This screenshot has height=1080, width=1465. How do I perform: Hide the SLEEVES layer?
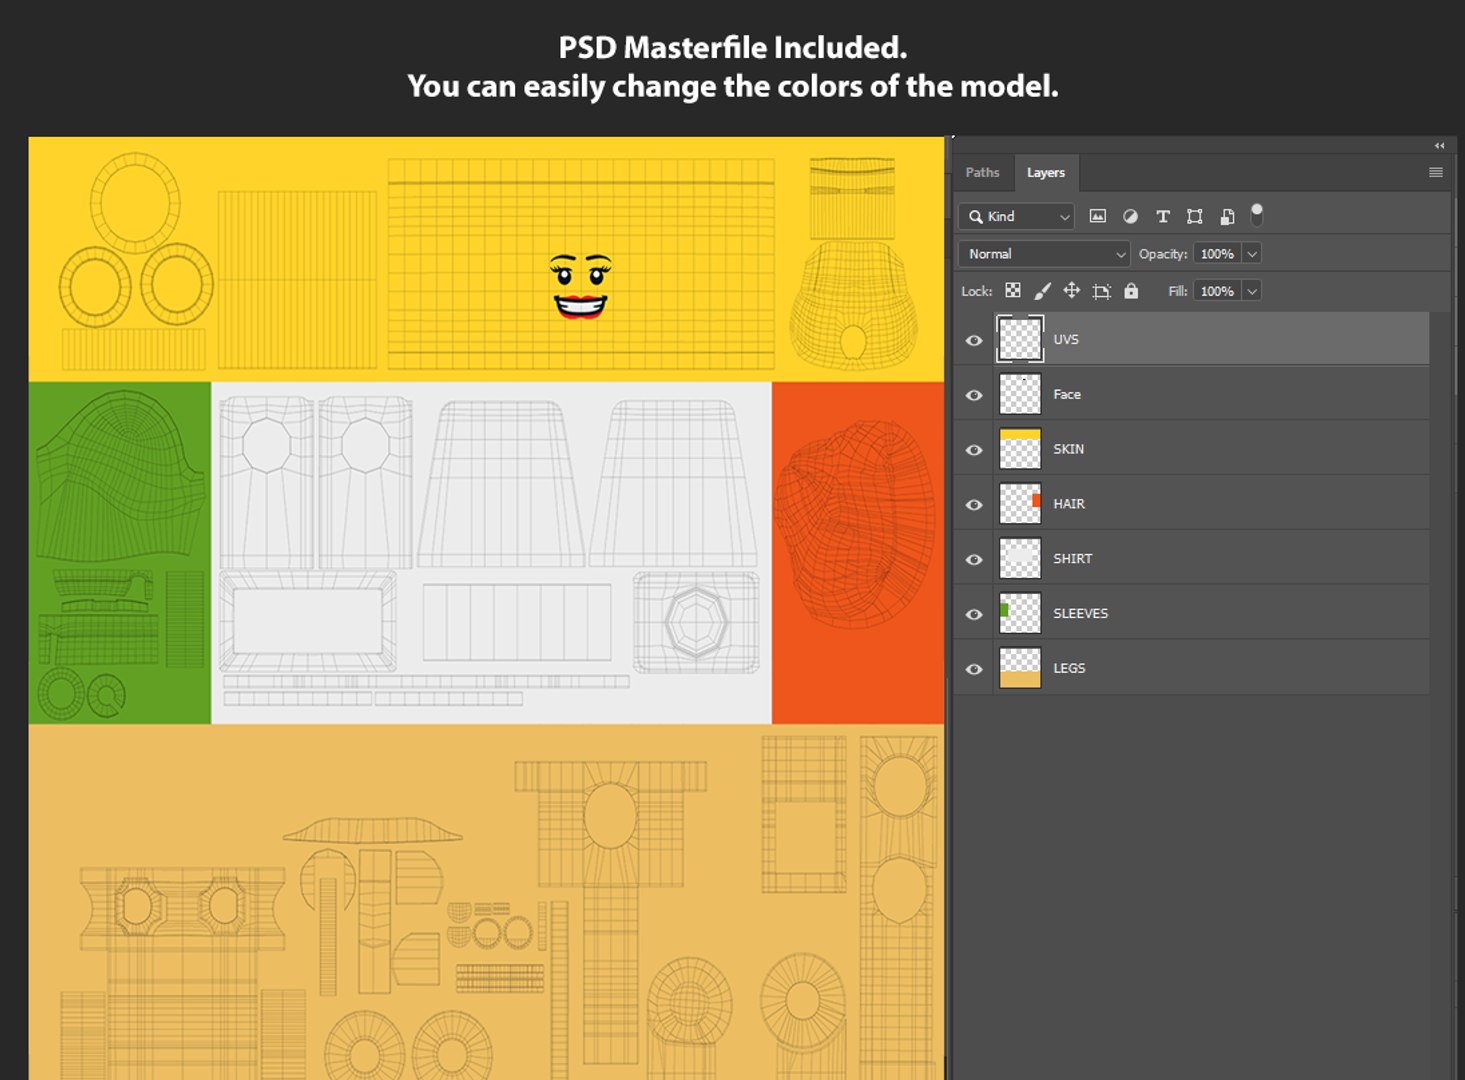(x=974, y=614)
